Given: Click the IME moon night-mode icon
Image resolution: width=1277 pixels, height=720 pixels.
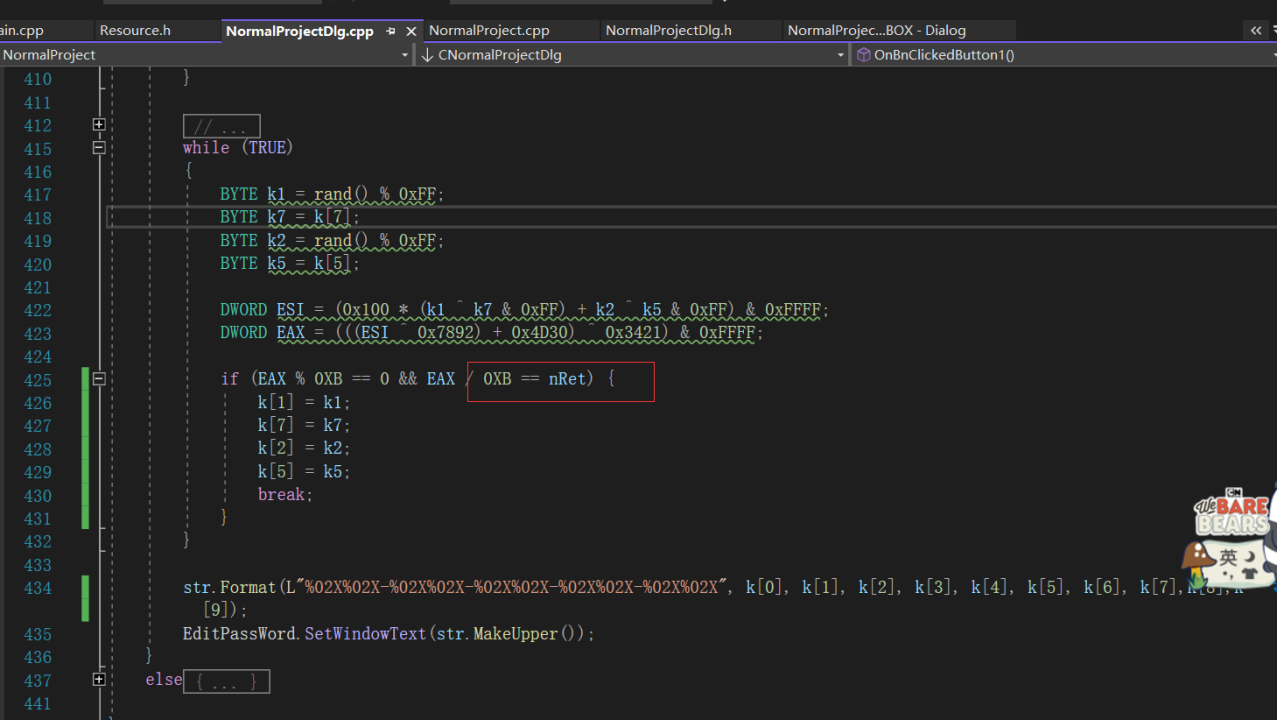Looking at the screenshot, I should coord(1249,556).
